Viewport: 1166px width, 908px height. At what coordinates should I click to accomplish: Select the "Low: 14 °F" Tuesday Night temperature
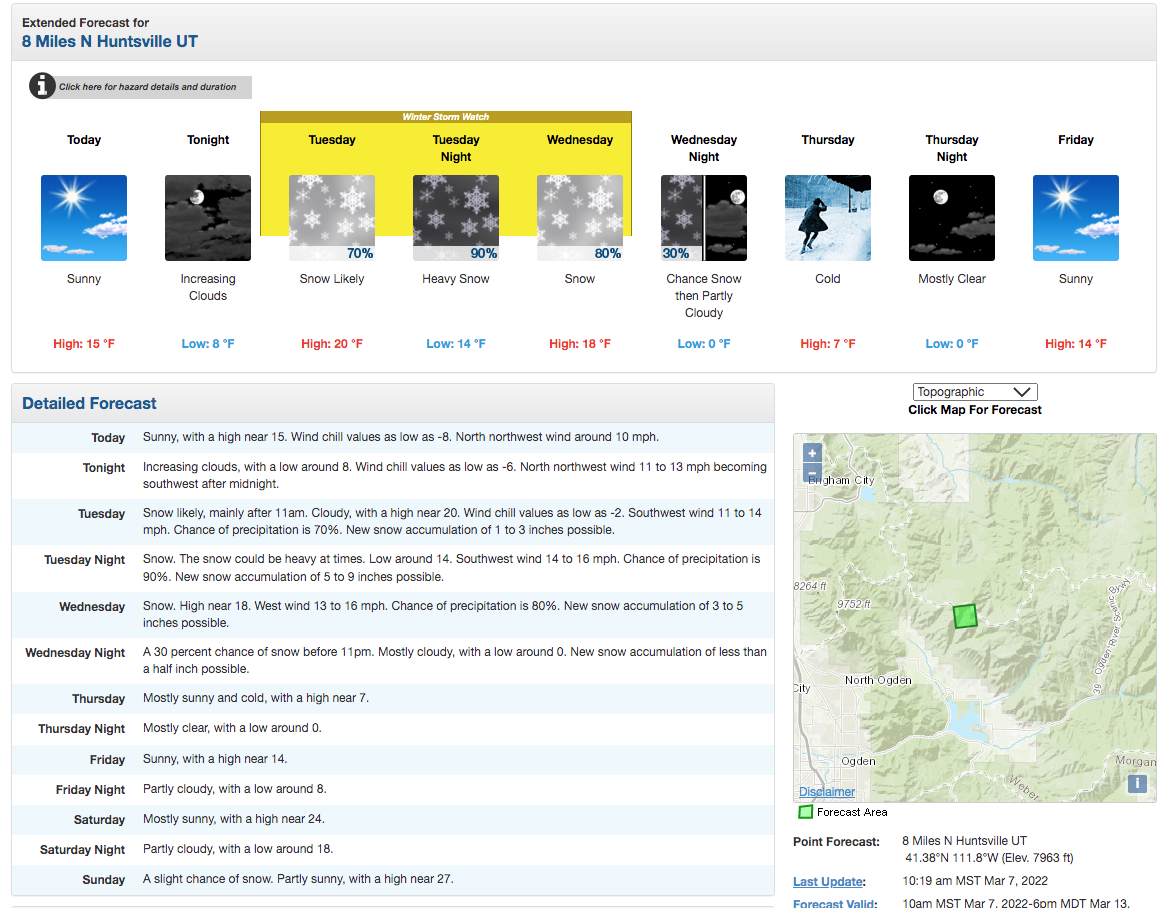click(x=456, y=344)
